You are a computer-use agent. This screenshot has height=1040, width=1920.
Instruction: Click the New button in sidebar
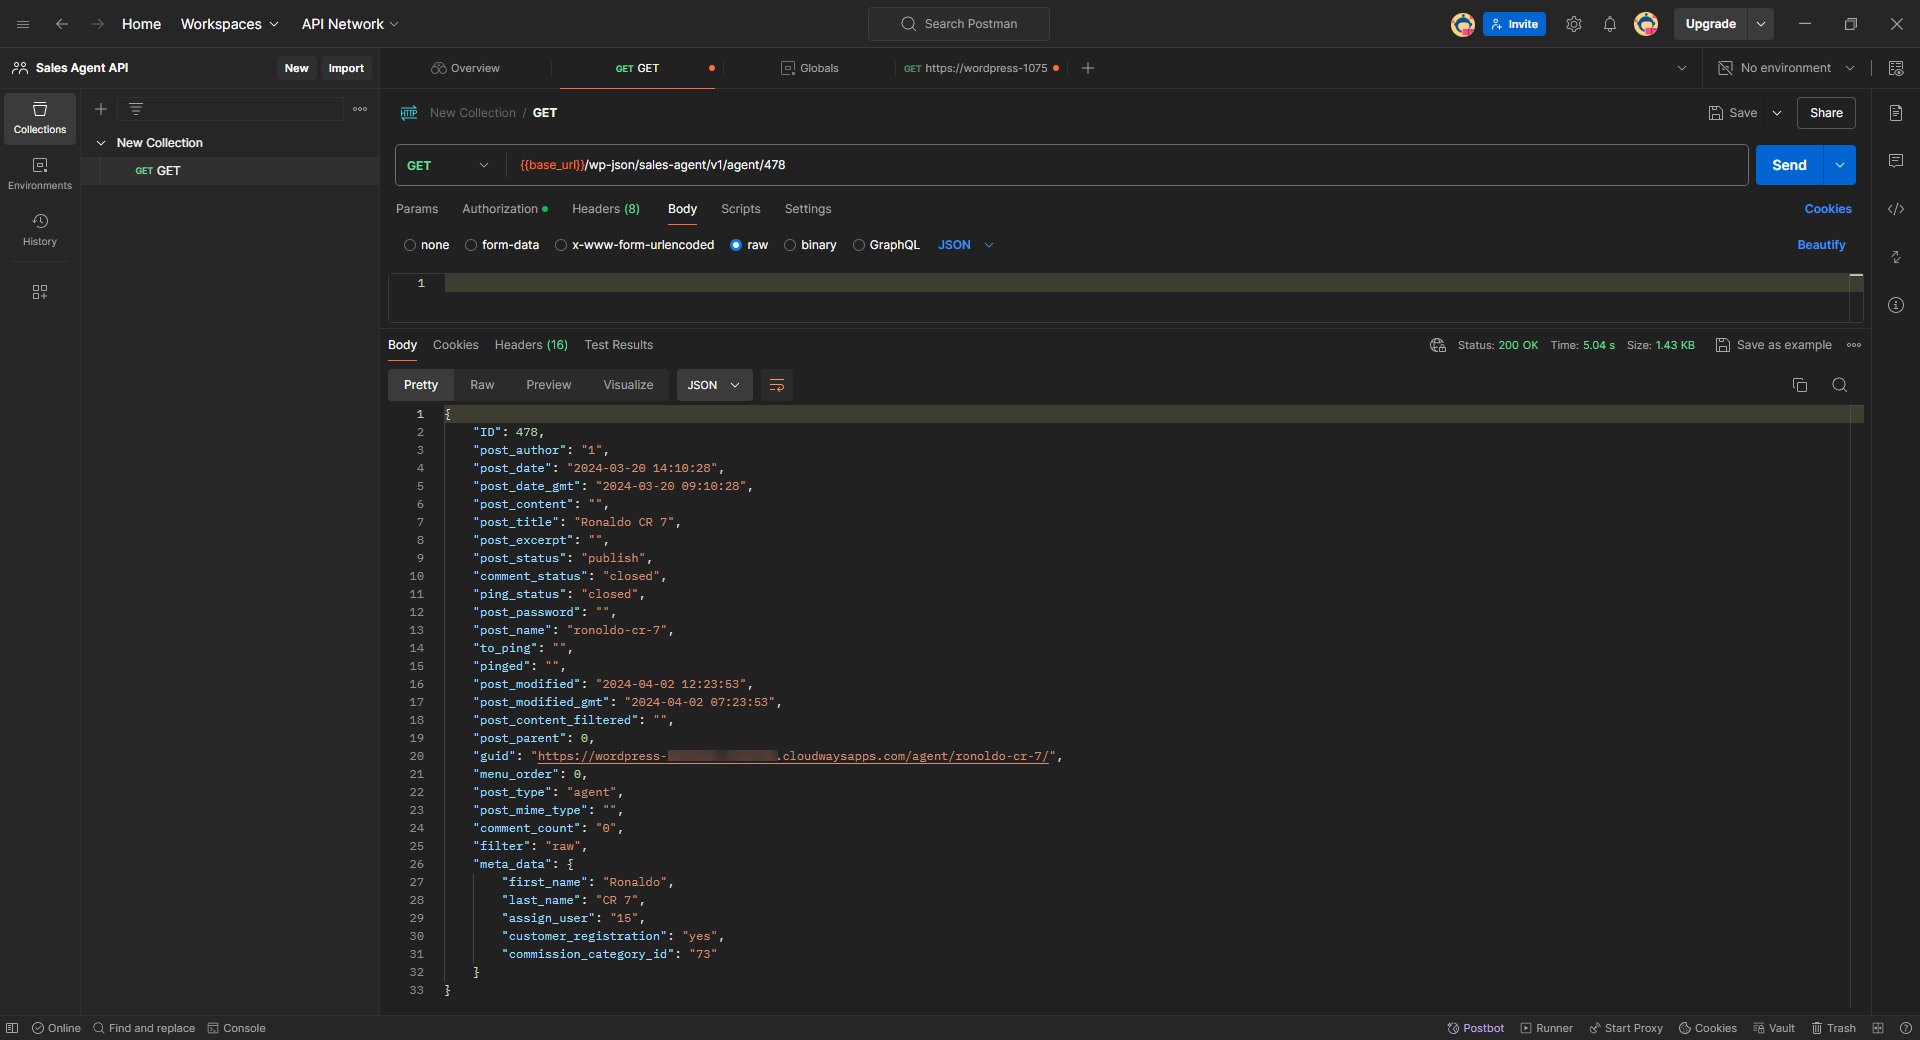297,68
